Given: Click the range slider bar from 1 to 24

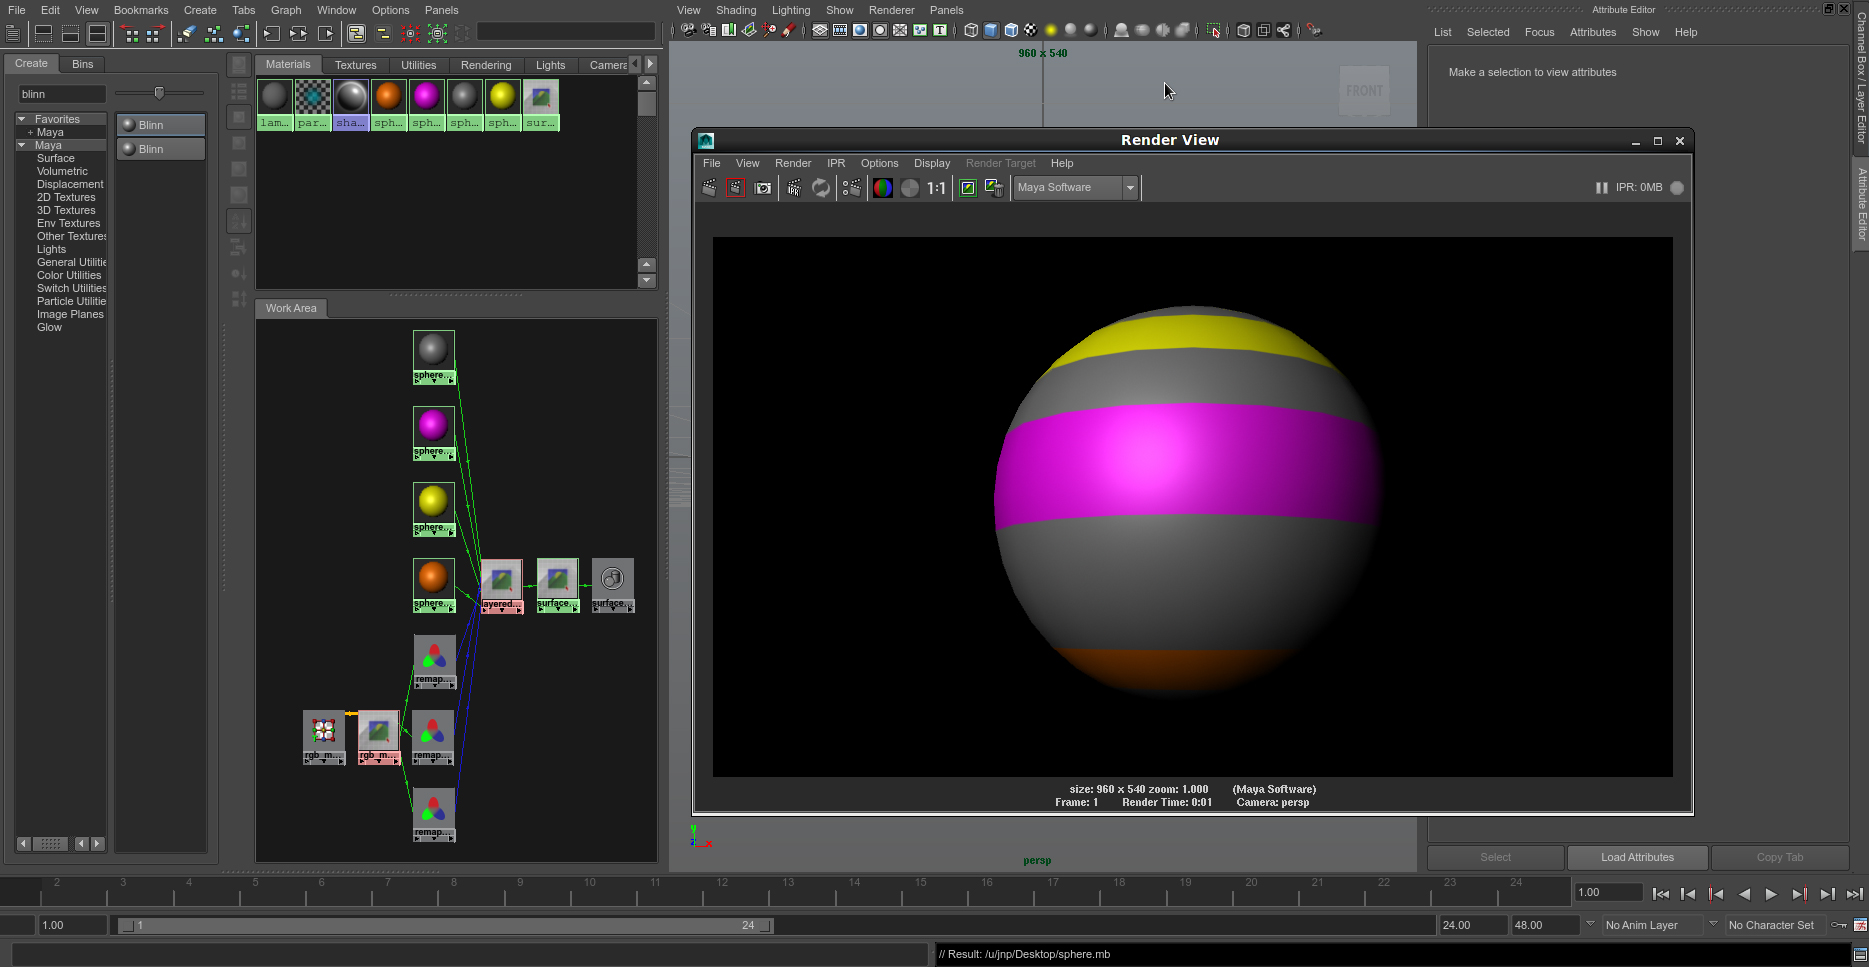Looking at the screenshot, I should [x=445, y=925].
